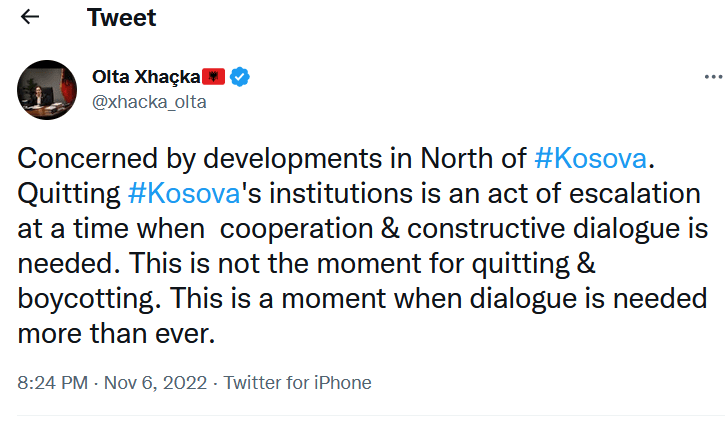Click the back arrow icon
The width and height of the screenshot is (726, 441).
30,18
